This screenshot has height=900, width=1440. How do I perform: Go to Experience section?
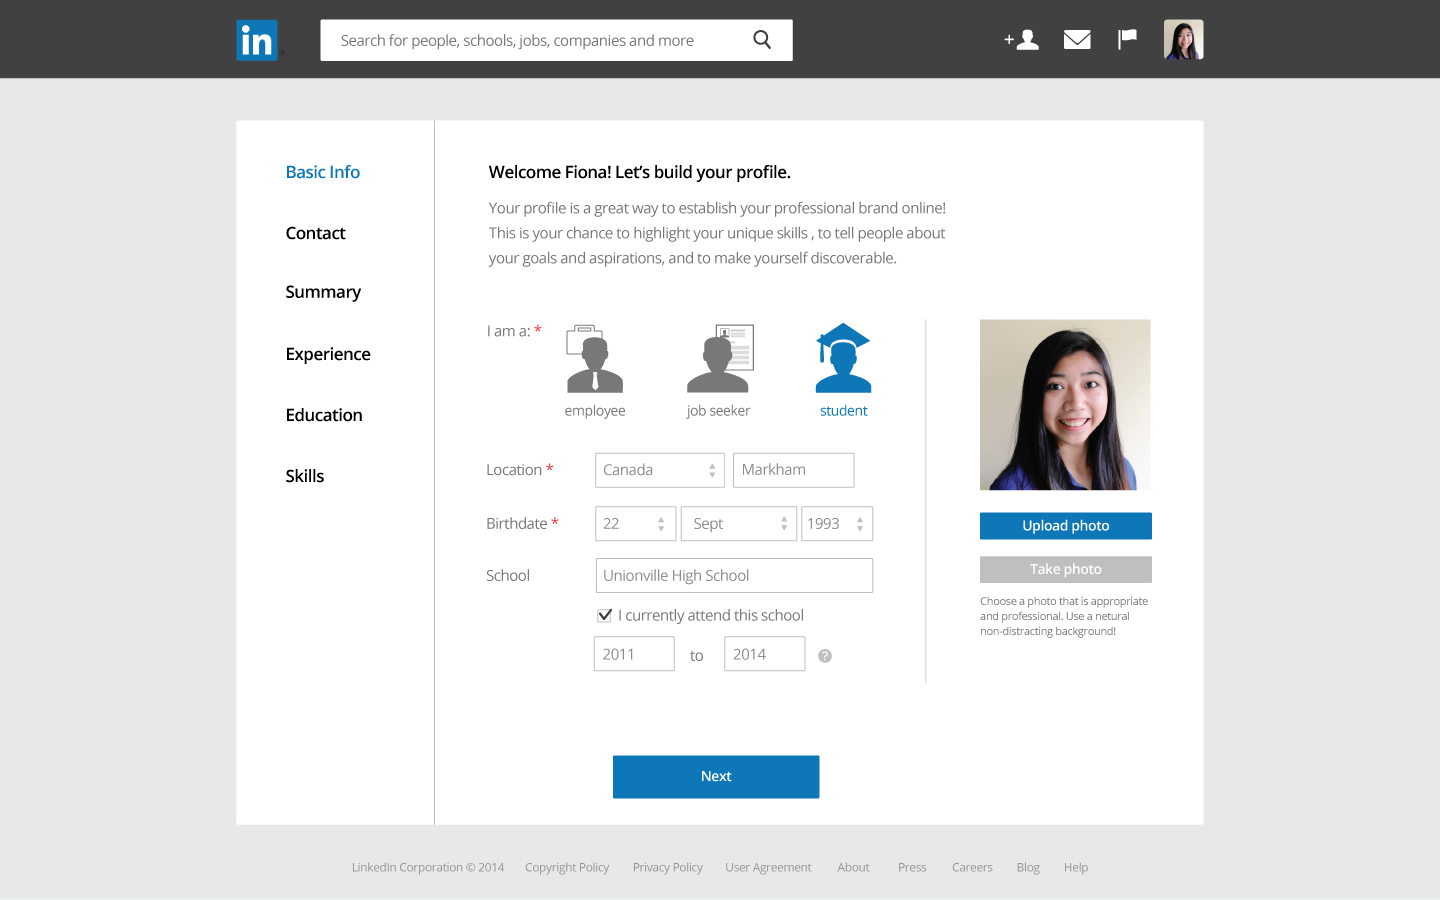[x=328, y=354]
